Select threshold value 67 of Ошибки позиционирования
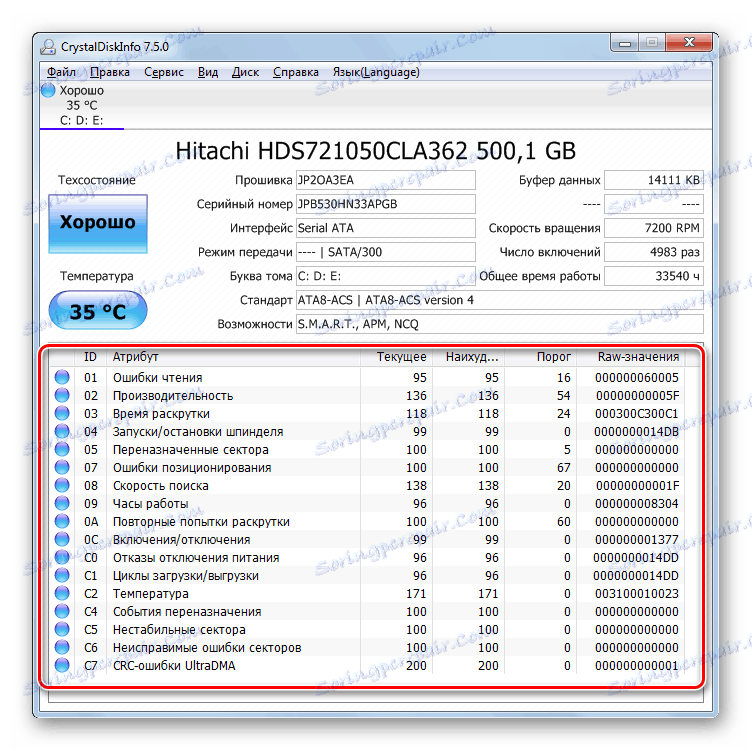Viewport: 752px width, 751px height. pyautogui.click(x=564, y=468)
